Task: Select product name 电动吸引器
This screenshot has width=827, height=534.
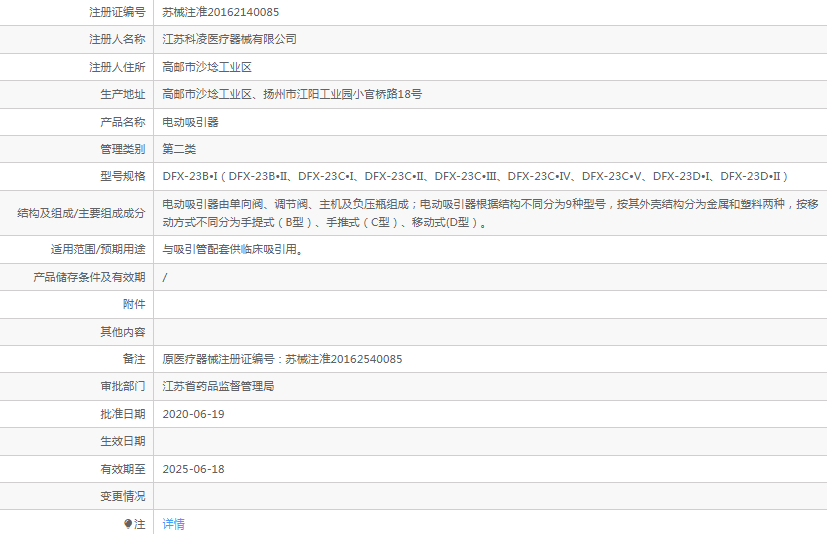Action: pos(190,122)
